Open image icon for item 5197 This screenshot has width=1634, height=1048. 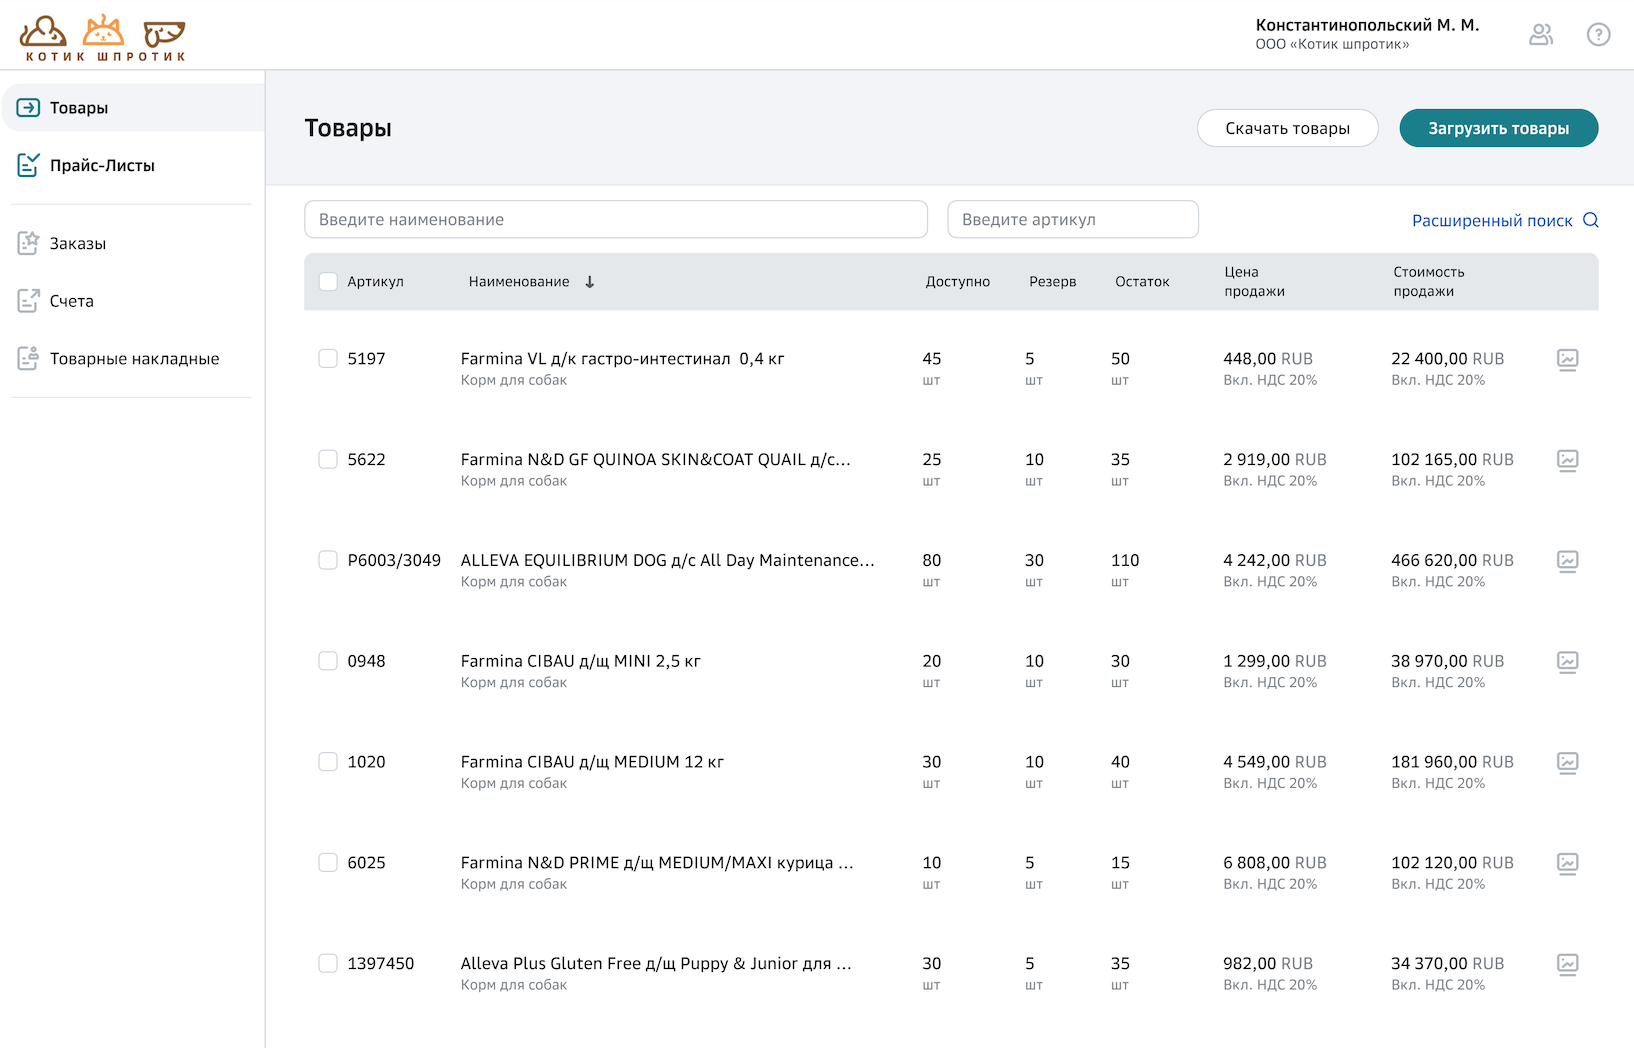point(1567,360)
